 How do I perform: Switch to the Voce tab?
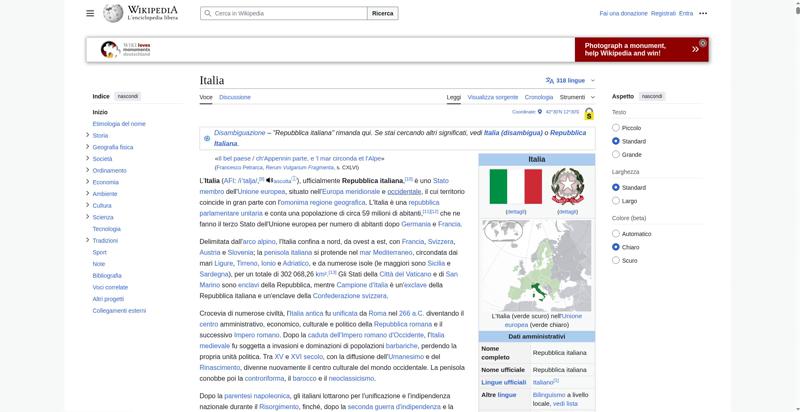coord(206,97)
